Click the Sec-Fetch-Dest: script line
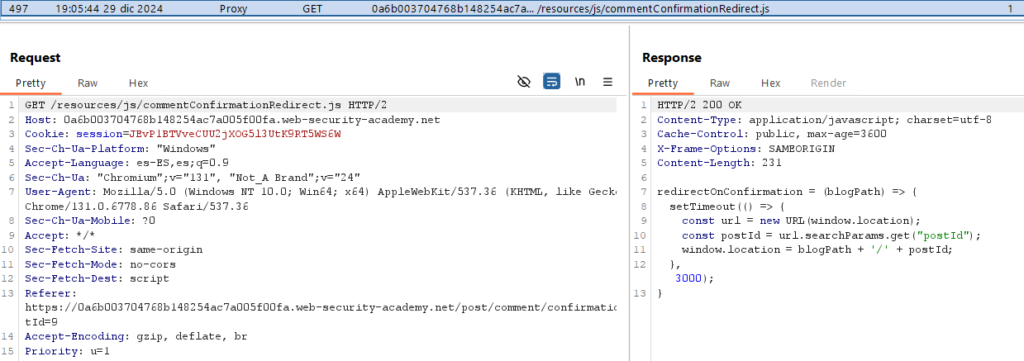This screenshot has width=1024, height=361. pos(97,278)
